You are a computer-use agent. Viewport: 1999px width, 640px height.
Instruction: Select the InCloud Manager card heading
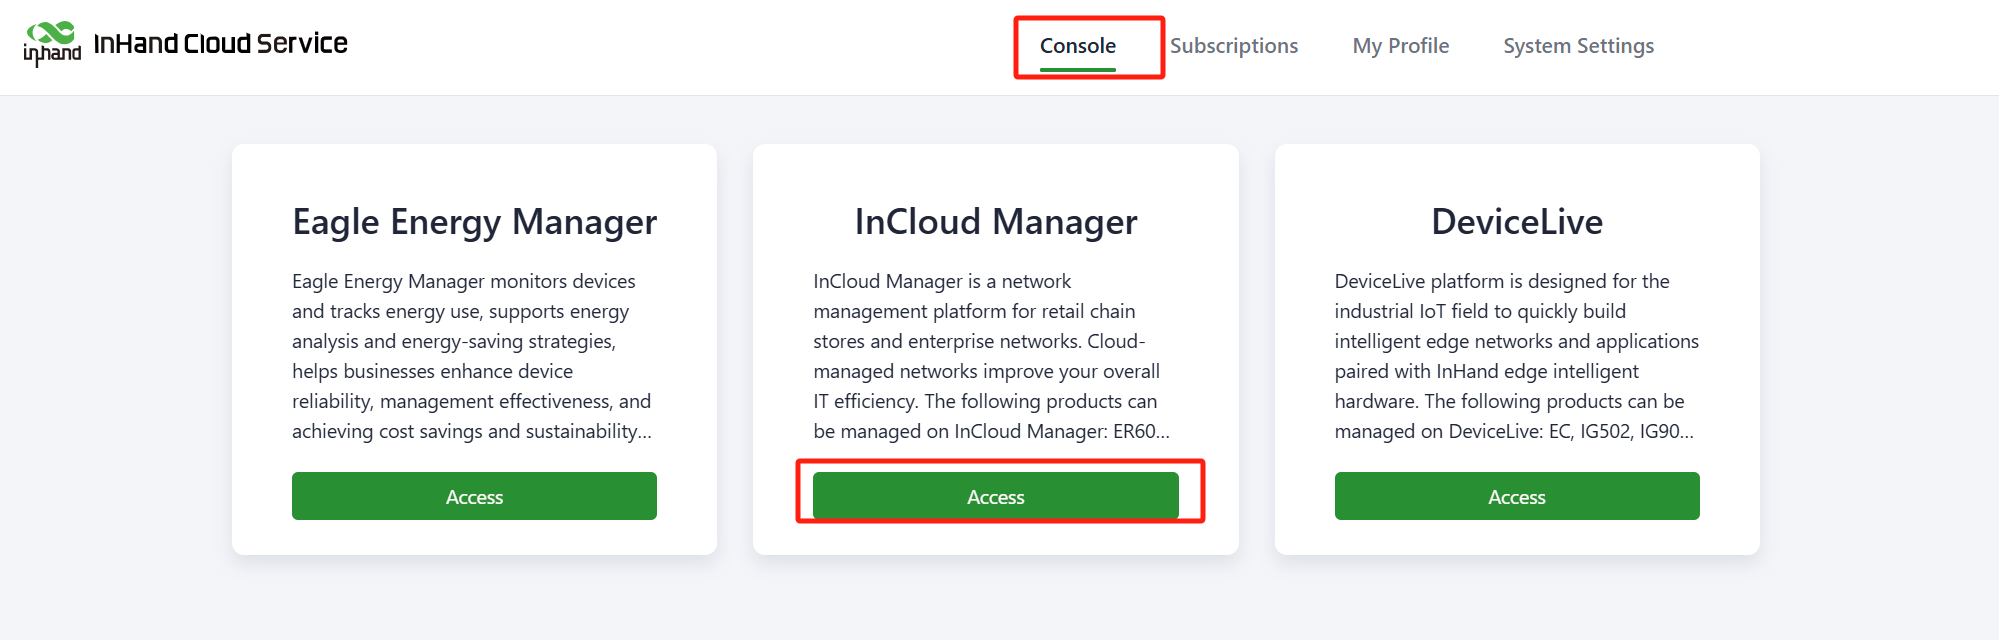point(995,222)
